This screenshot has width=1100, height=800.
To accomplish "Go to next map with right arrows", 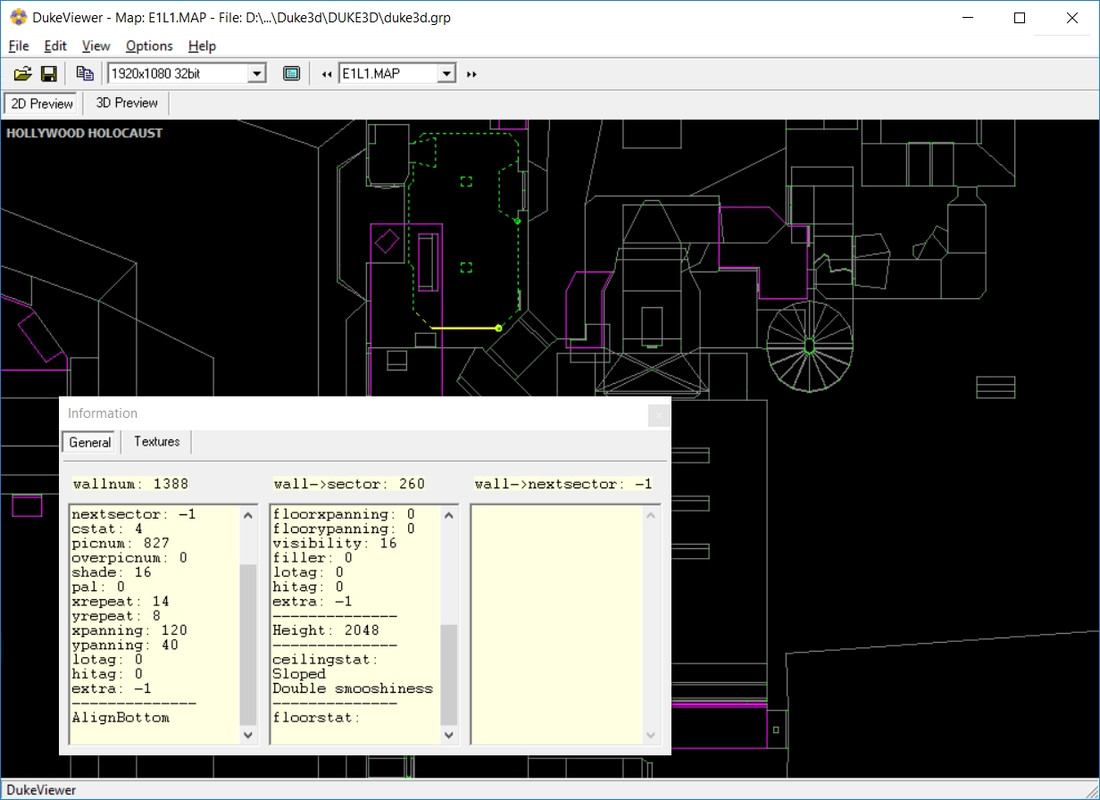I will (472, 74).
